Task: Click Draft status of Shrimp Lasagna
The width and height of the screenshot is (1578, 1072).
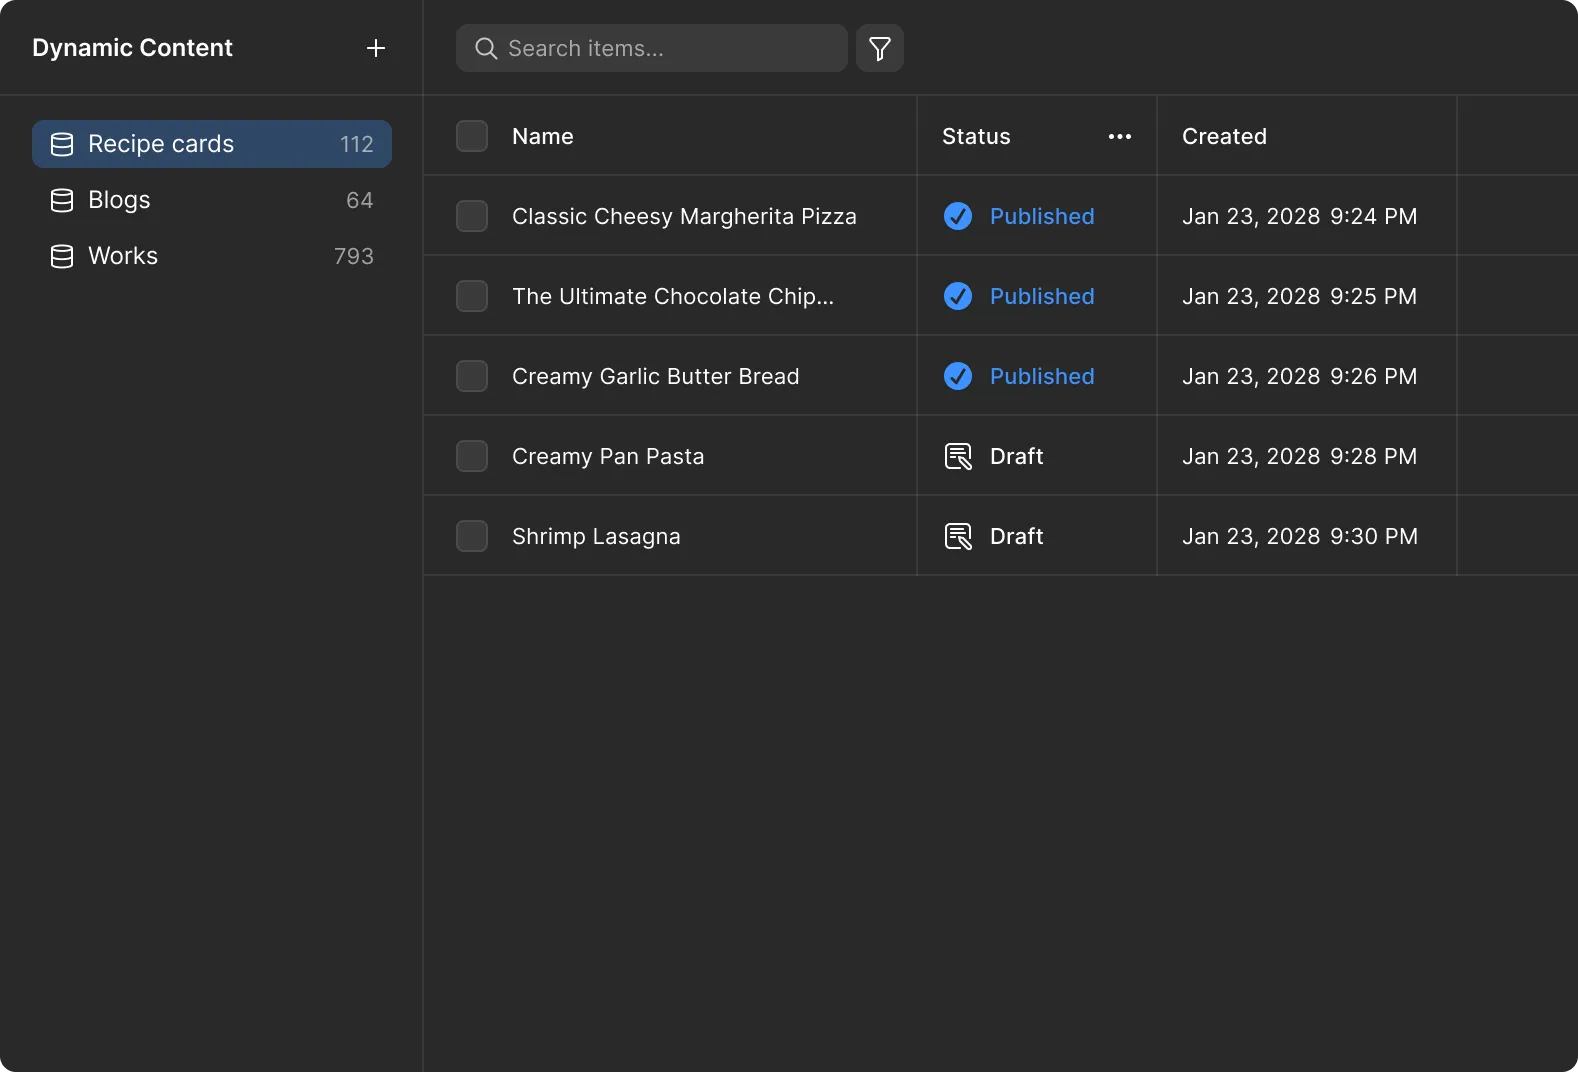Action: pos(1016,536)
